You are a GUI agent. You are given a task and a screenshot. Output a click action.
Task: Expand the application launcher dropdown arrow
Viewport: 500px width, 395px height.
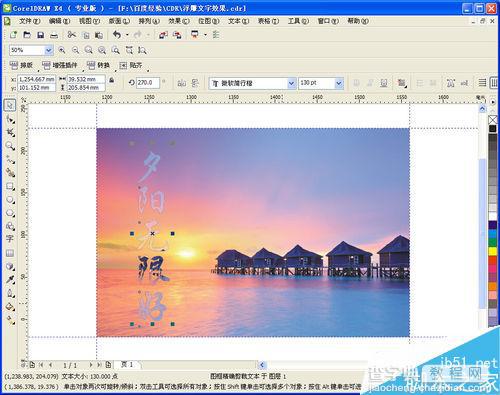tap(205, 35)
